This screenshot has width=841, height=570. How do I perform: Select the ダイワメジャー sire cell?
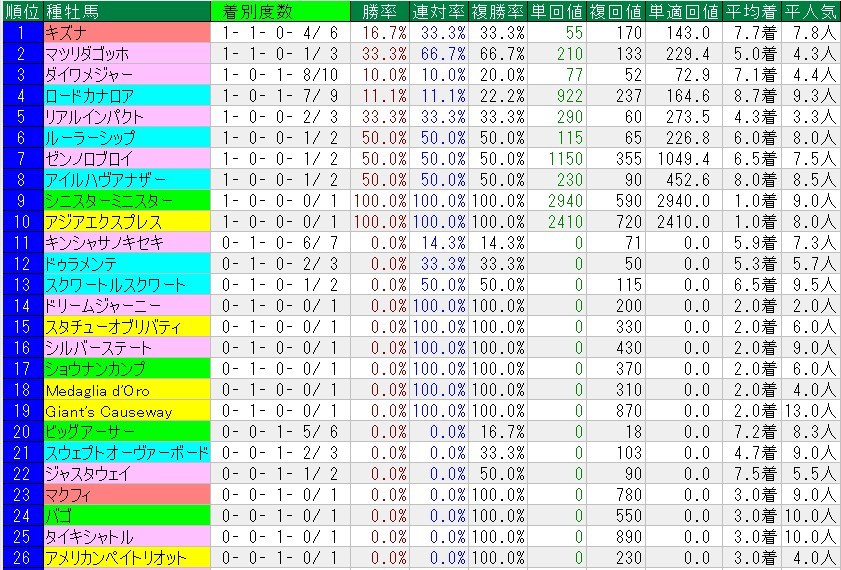click(127, 75)
